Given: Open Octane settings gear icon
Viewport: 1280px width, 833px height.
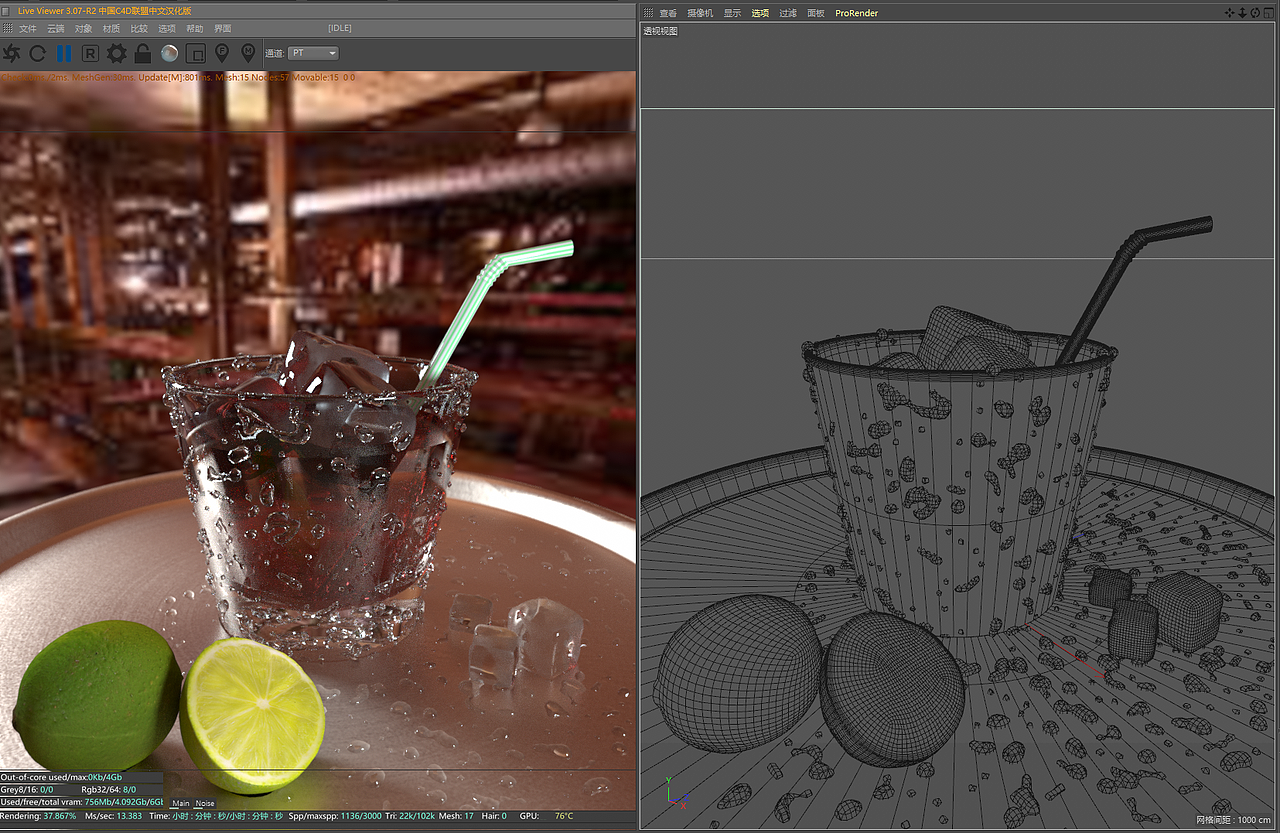Looking at the screenshot, I should click(x=117, y=53).
